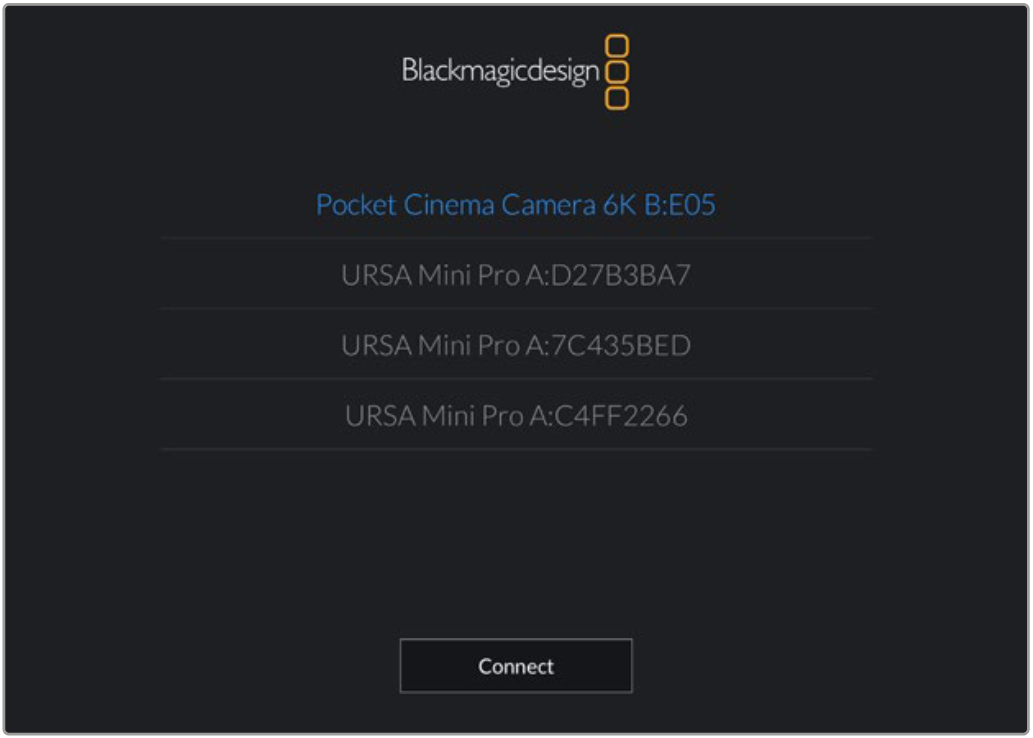
Task: Click the "design" portion of the Blackmagicdesign logo
Action: 566,72
